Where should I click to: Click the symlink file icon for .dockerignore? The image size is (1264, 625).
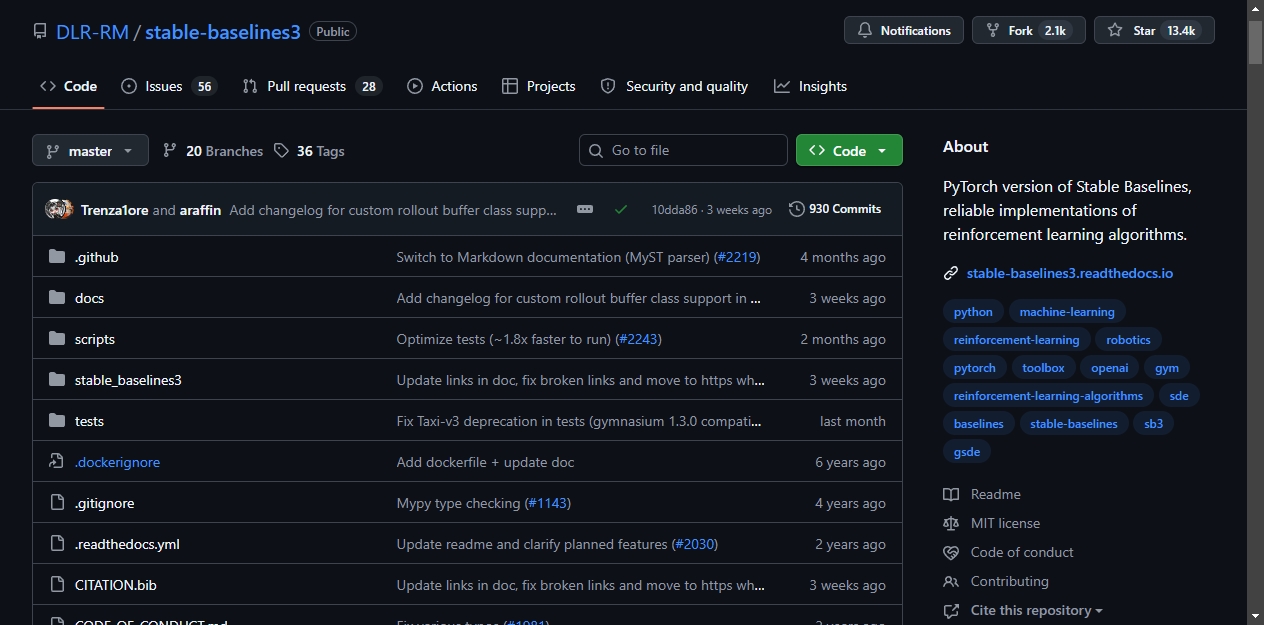point(57,462)
